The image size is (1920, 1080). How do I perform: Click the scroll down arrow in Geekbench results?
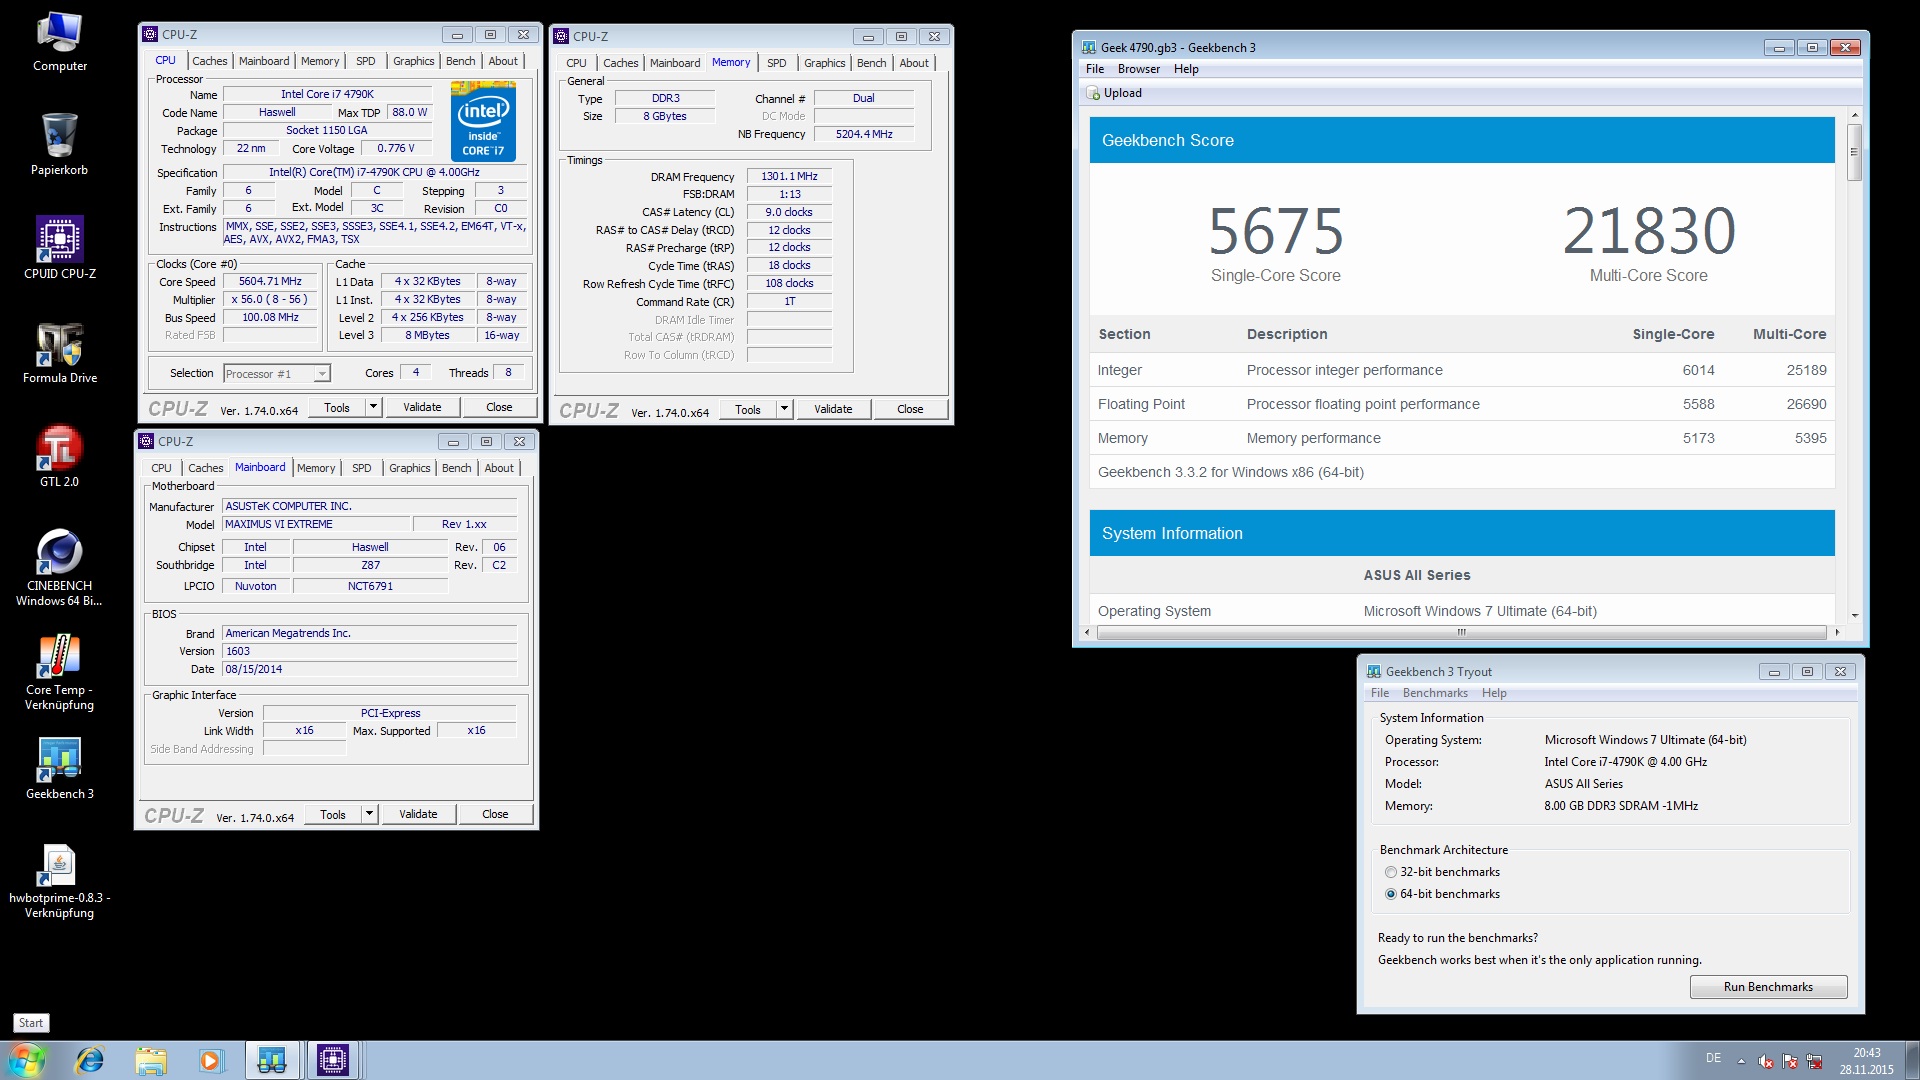point(1854,615)
